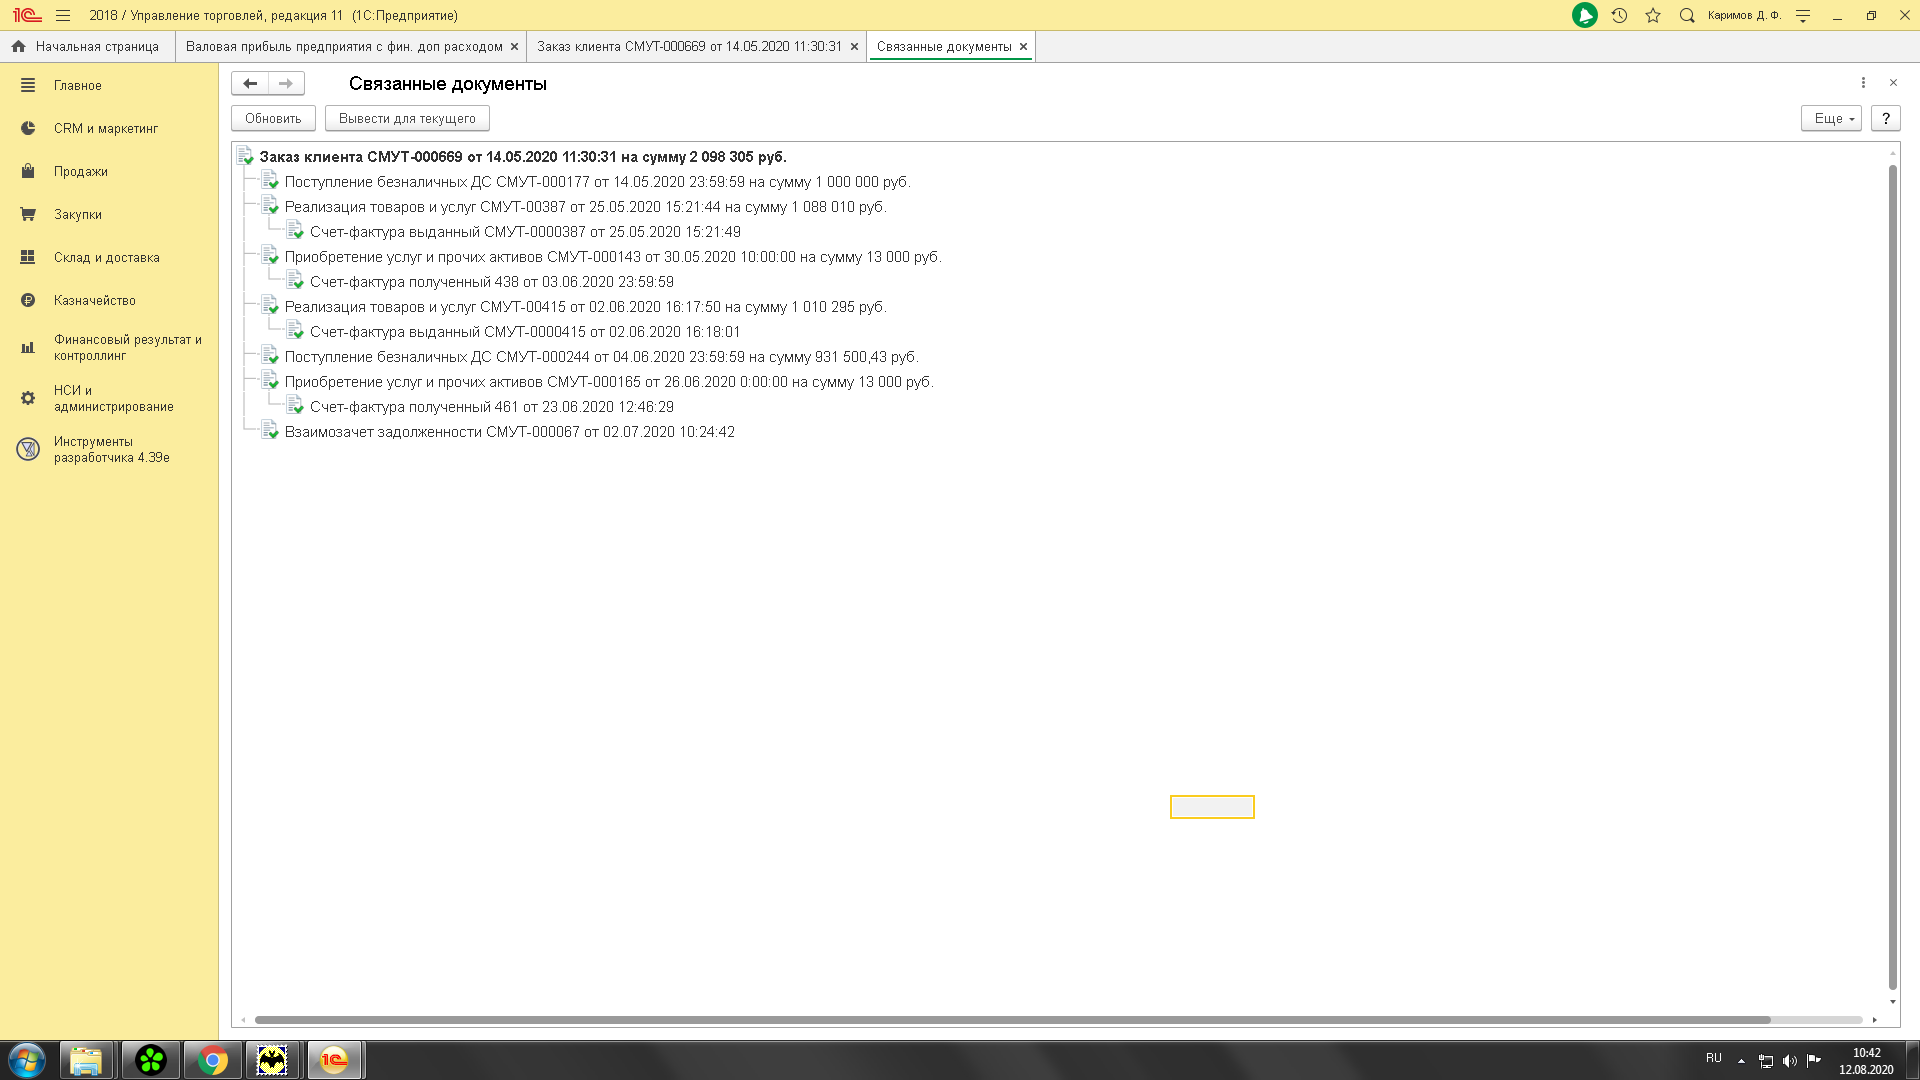The width and height of the screenshot is (1920, 1080).
Task: Click the horizontal scrollbar of document tree
Action: [x=1012, y=1020]
